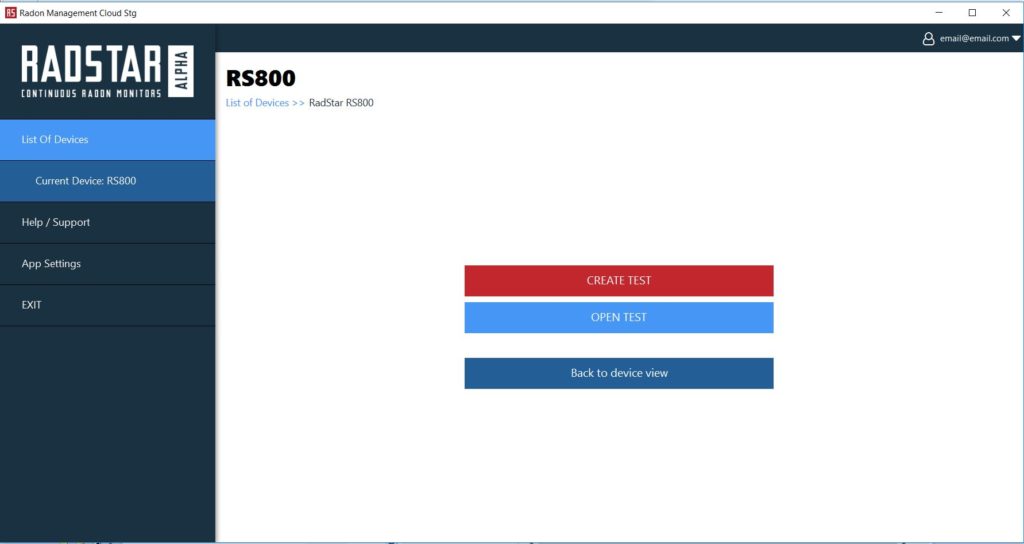1024x544 pixels.
Task: Open App Settings in sidebar
Action: [x=107, y=264]
